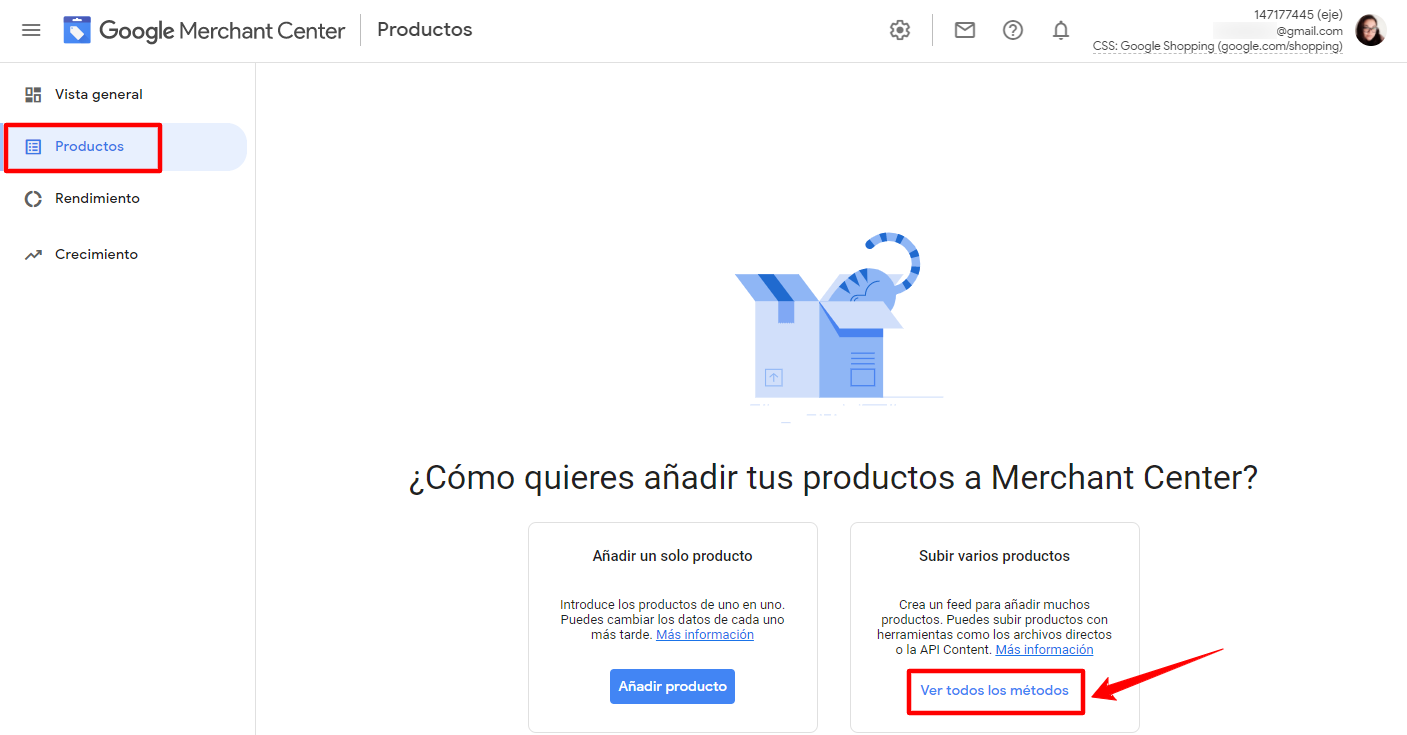Click the CSS: Google Shopping account label
The image size is (1407, 735).
1218,46
